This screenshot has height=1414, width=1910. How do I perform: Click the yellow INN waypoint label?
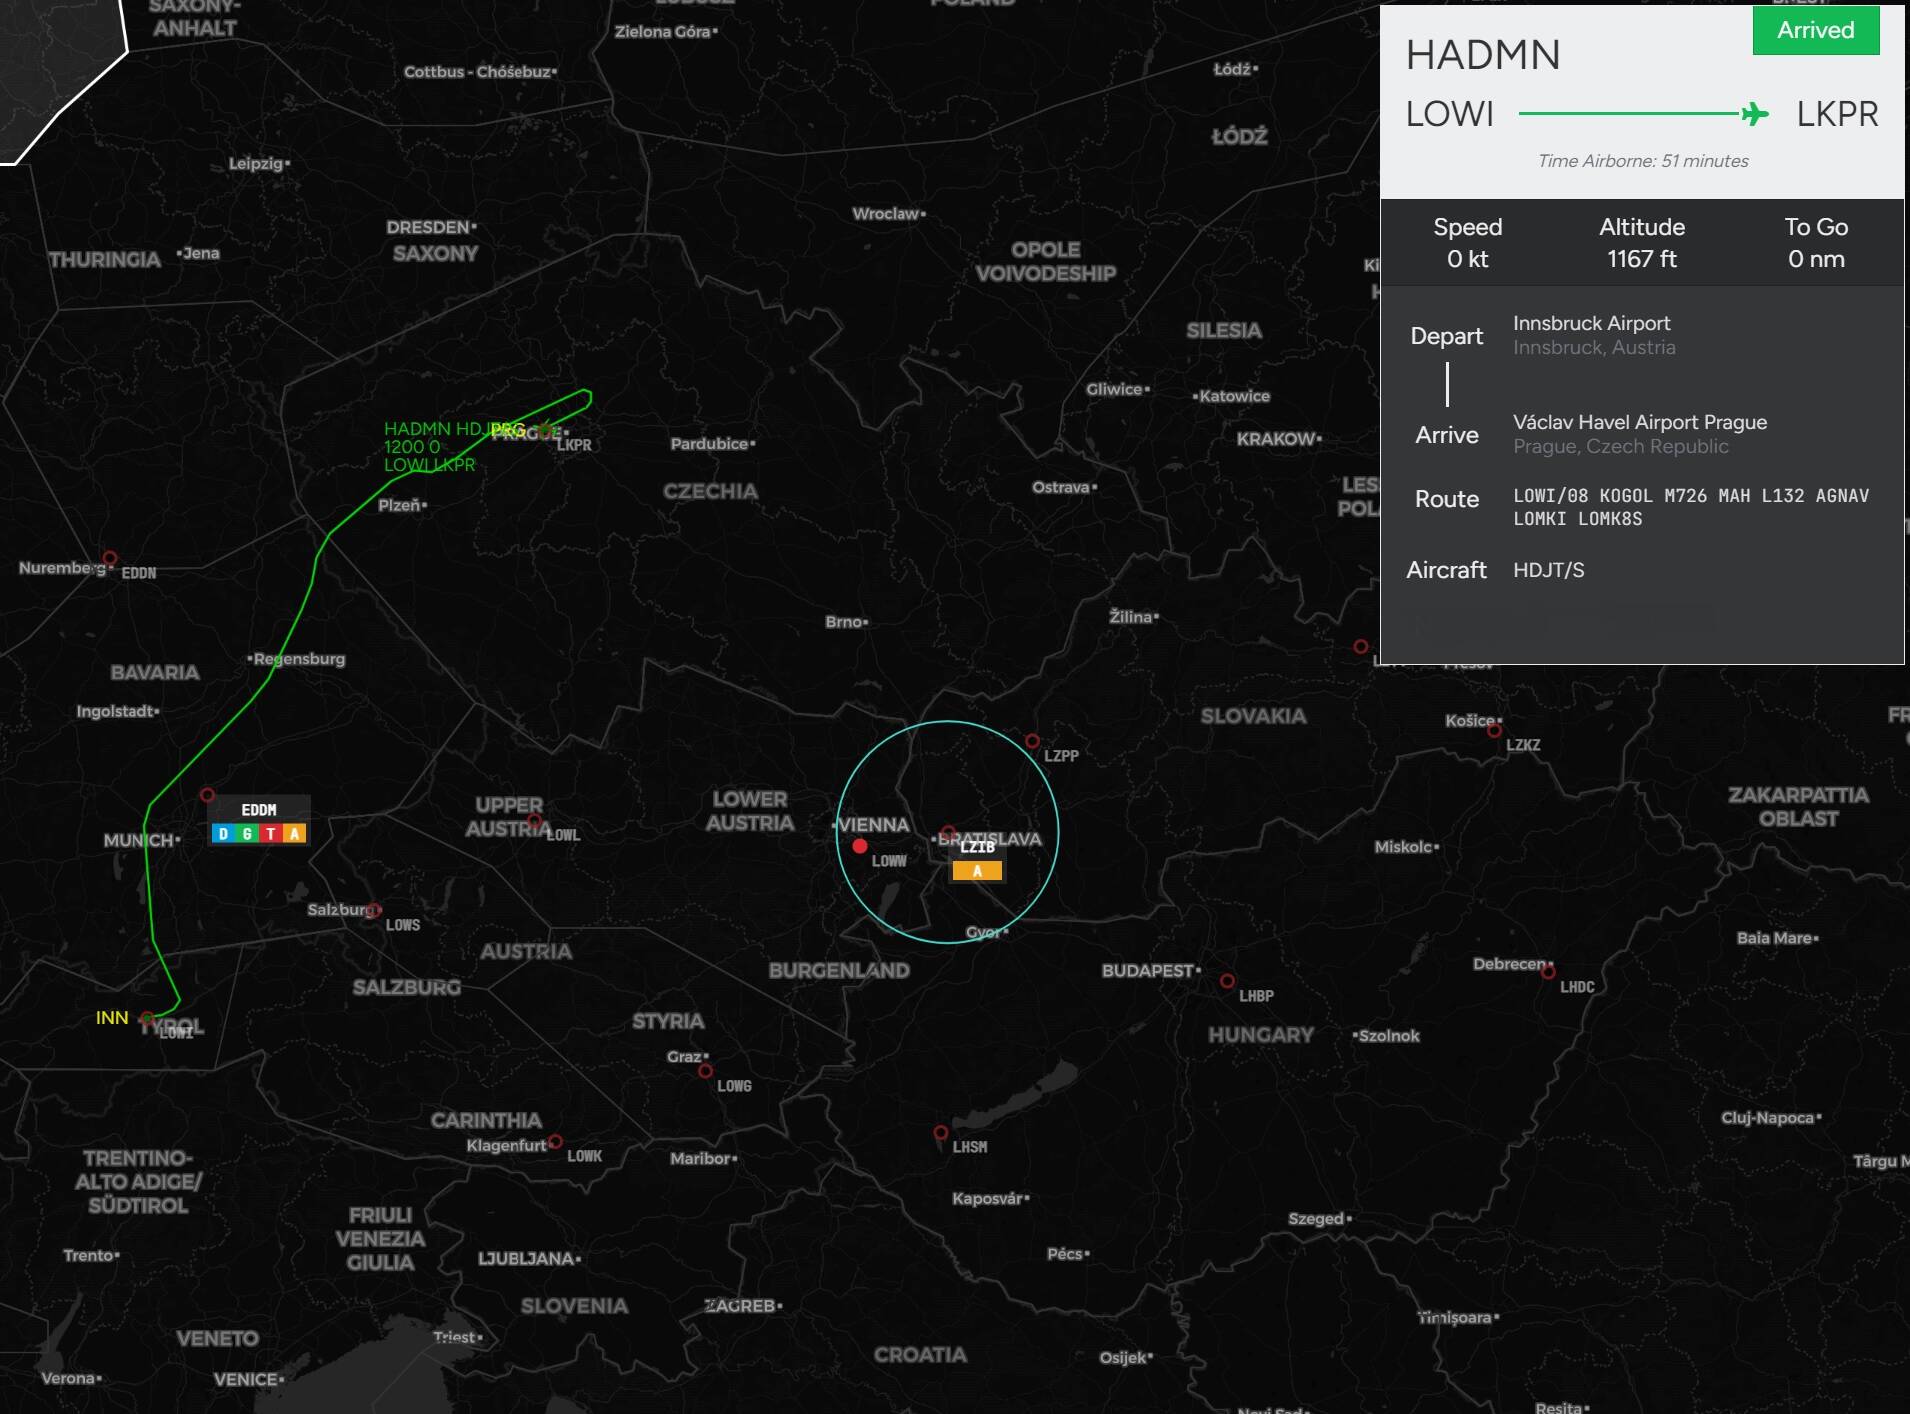coord(112,1018)
